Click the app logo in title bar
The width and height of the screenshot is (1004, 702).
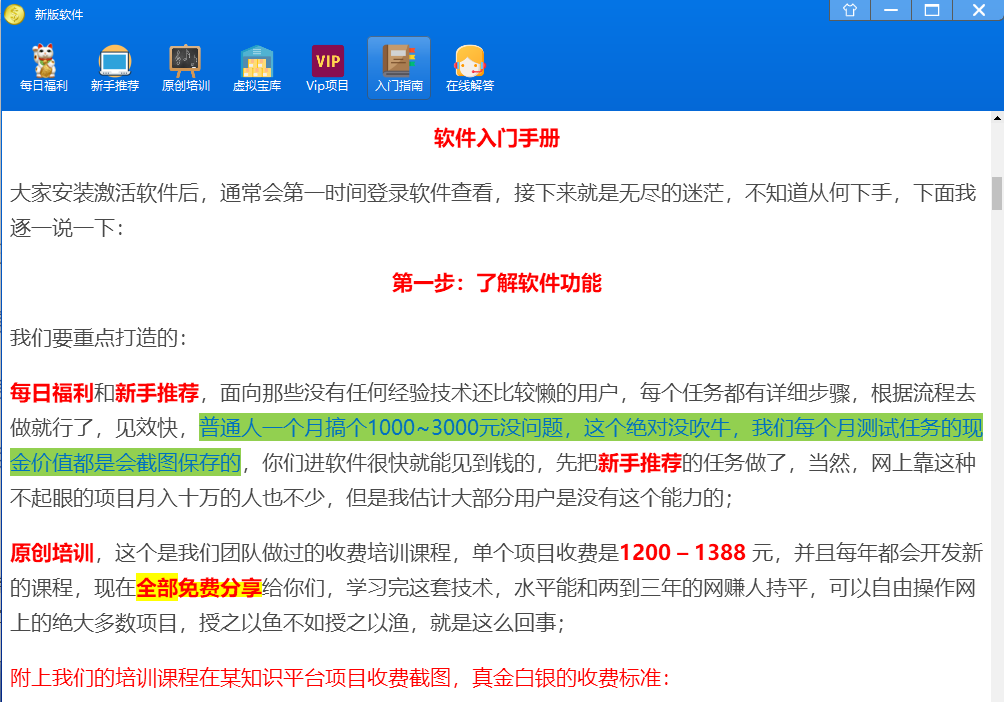point(14,14)
